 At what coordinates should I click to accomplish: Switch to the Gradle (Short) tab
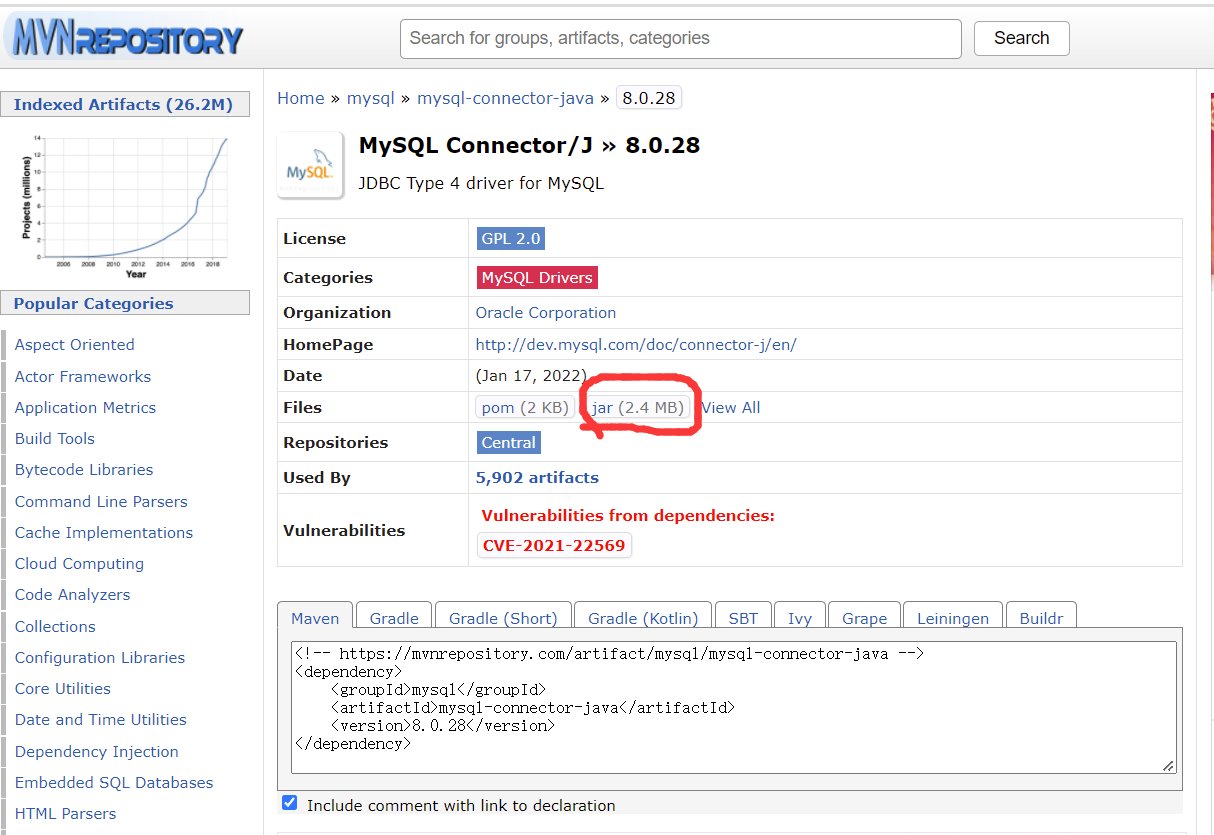coord(503,618)
